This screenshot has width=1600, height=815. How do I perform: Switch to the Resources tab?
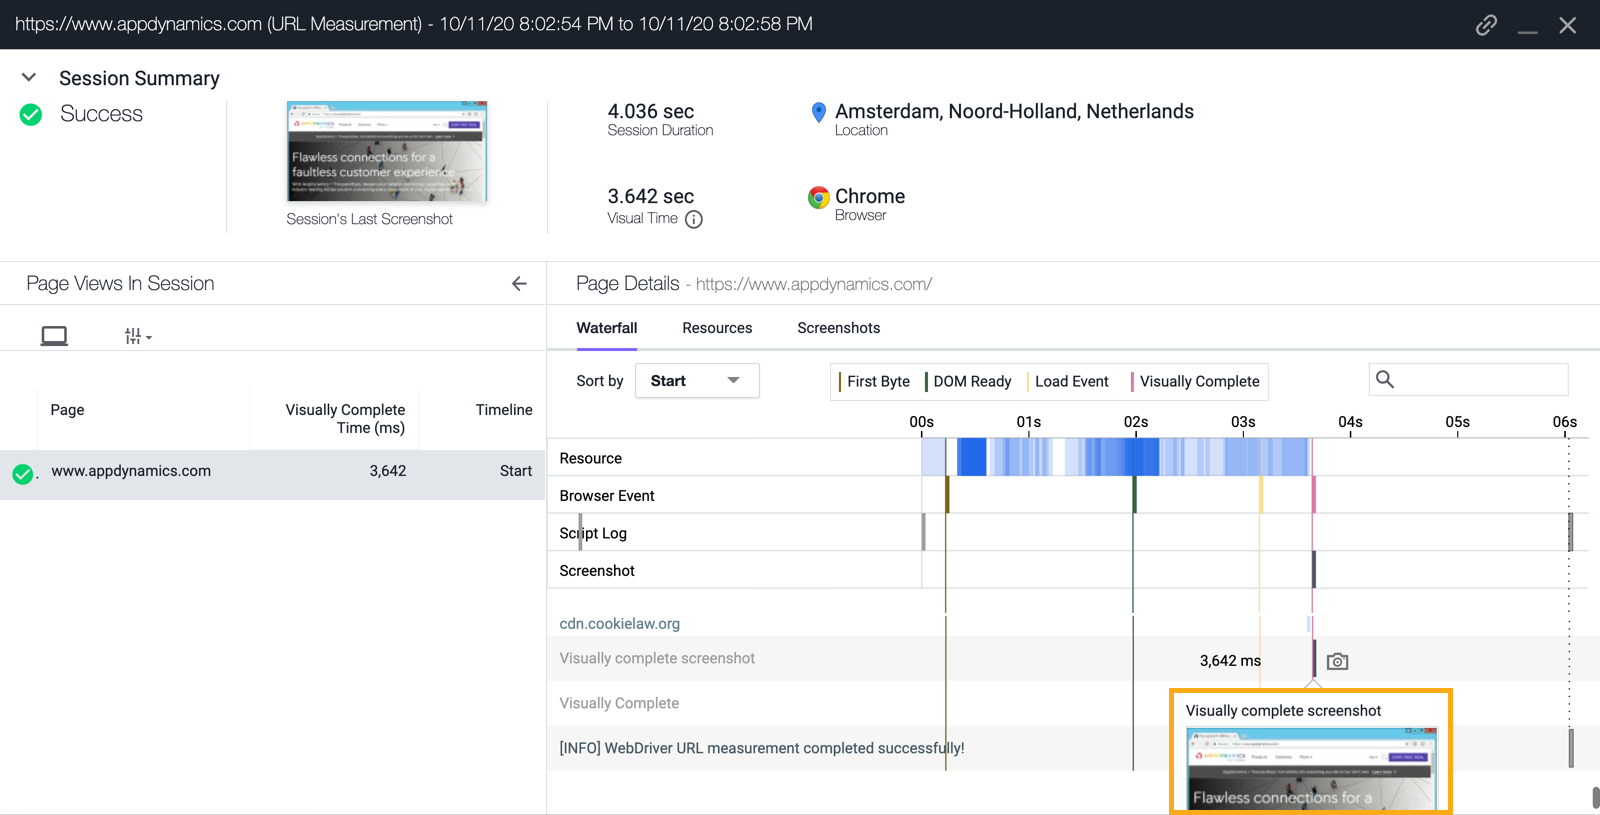point(717,328)
